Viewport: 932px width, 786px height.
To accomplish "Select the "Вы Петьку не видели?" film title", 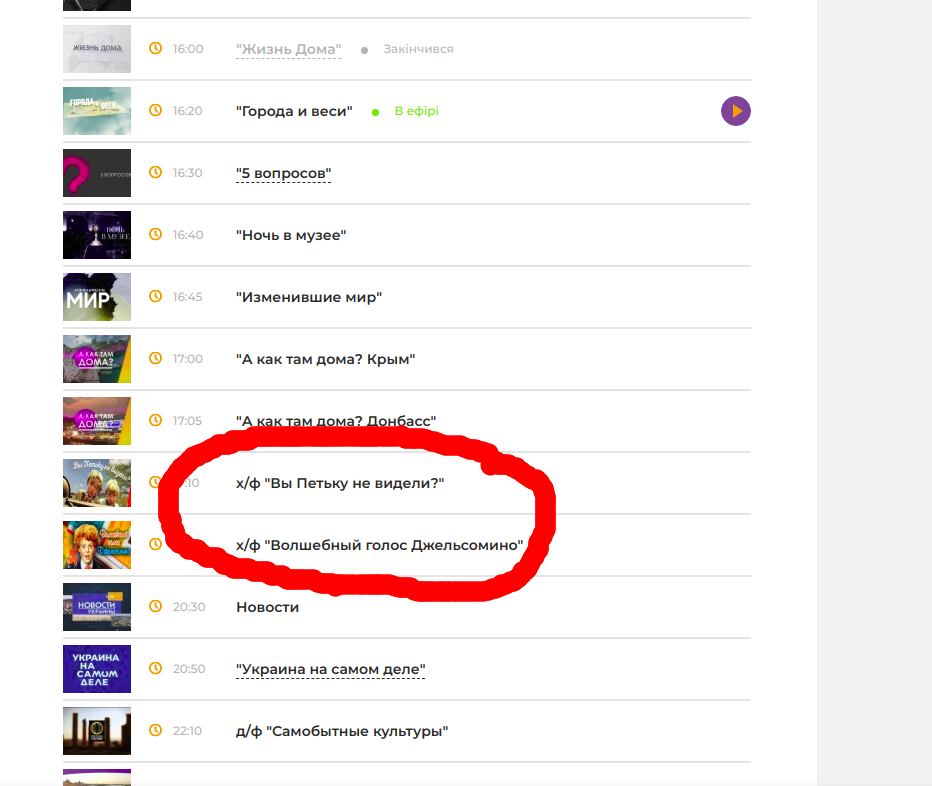I will [x=340, y=483].
